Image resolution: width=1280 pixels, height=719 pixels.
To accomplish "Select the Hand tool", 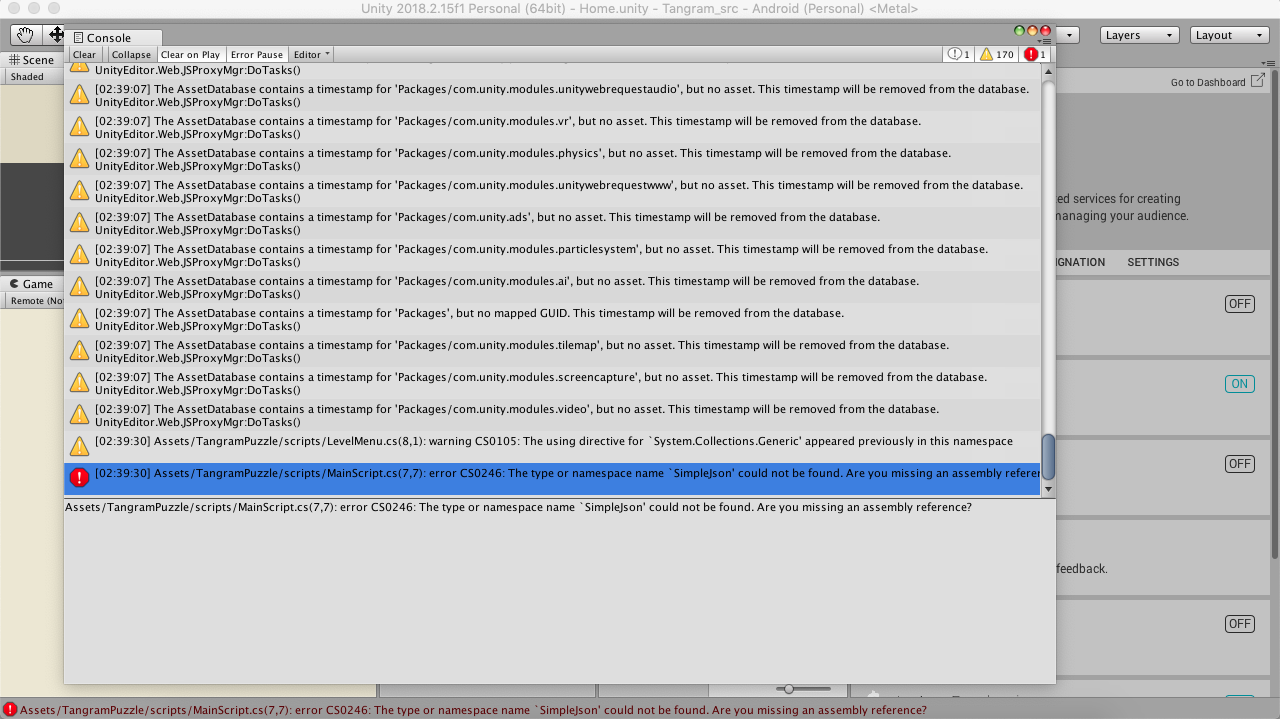I will (x=25, y=35).
